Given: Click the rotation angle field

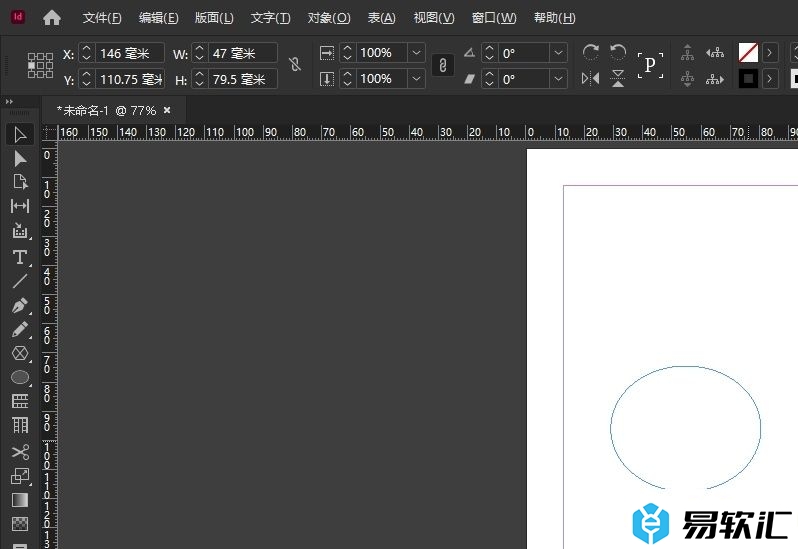Looking at the screenshot, I should pyautogui.click(x=524, y=53).
